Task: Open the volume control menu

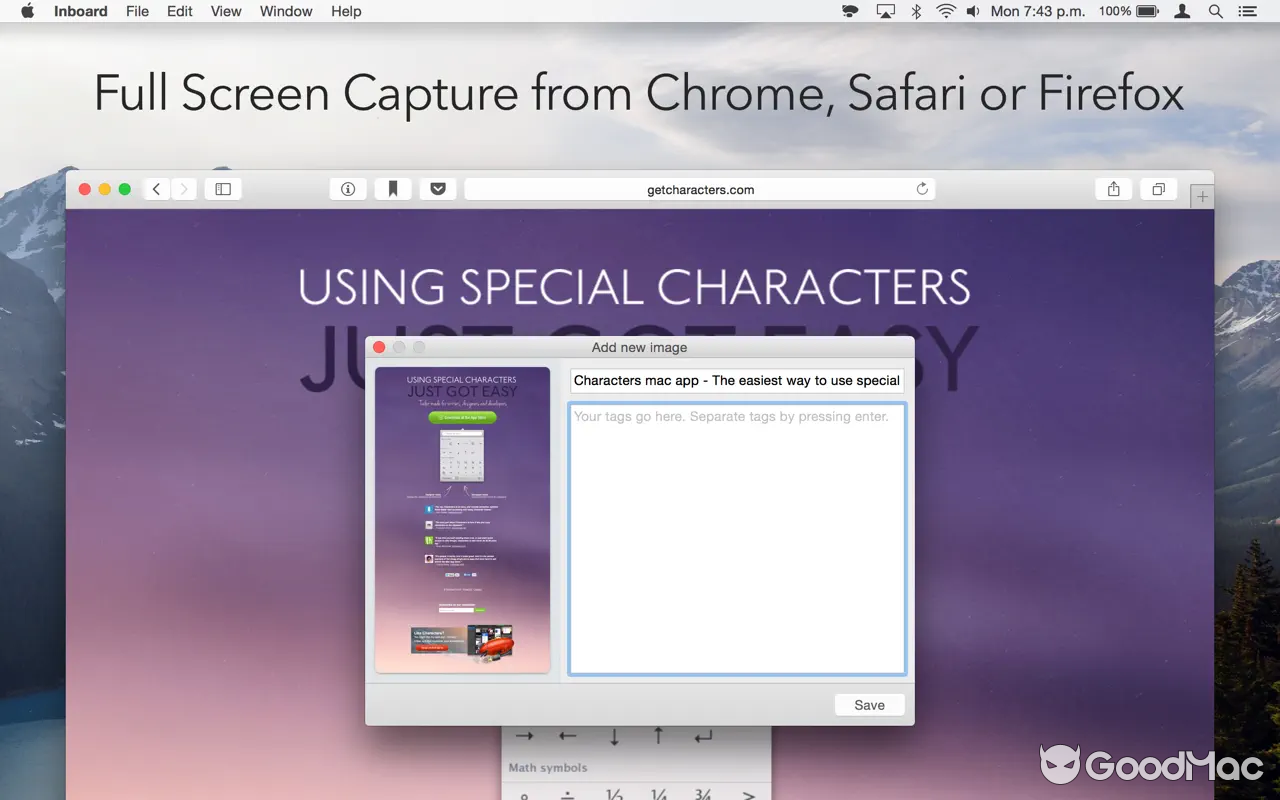Action: tap(972, 11)
